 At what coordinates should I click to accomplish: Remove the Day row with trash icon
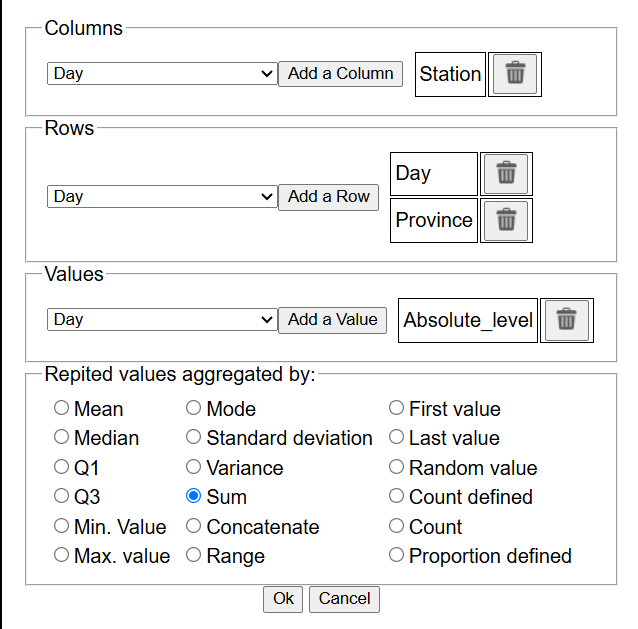(506, 174)
